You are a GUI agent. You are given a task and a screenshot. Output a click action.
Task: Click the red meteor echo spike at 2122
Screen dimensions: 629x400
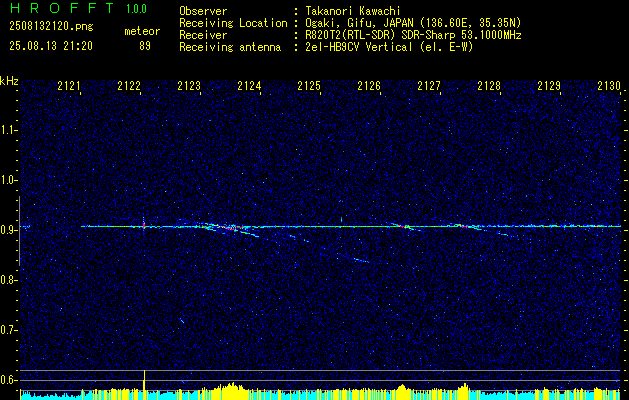(x=144, y=225)
